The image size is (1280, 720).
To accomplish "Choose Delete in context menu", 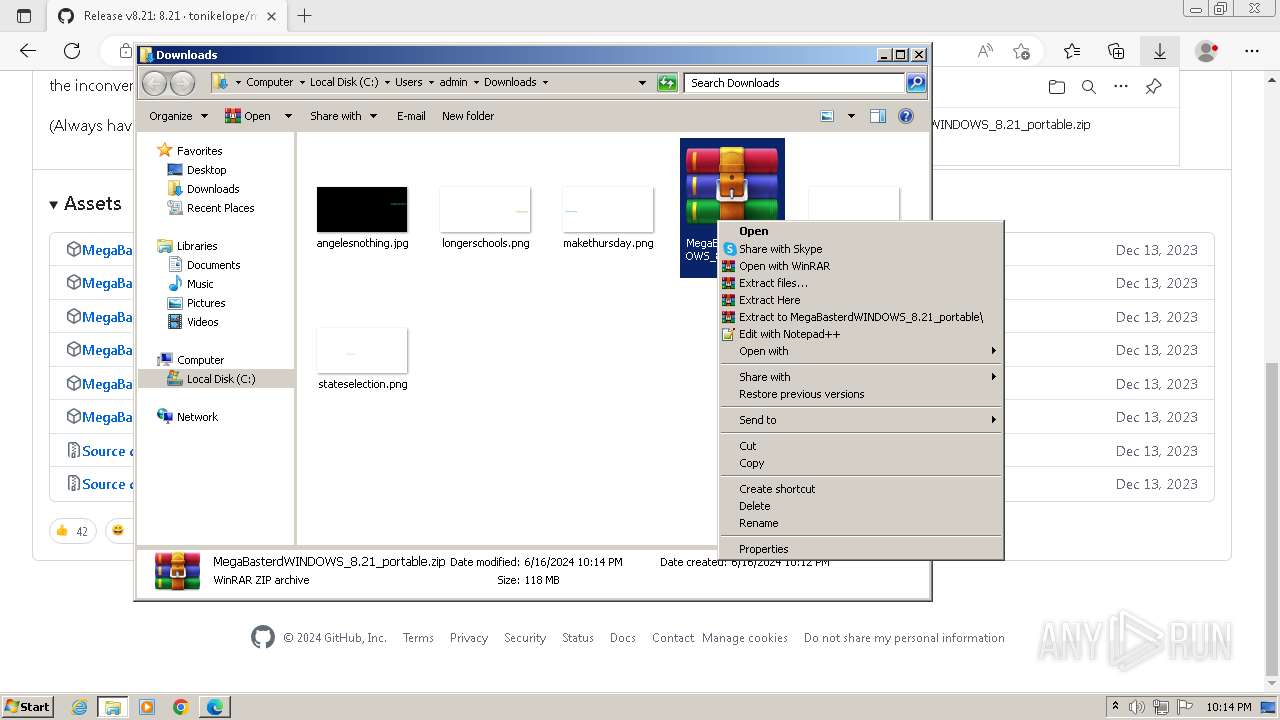I will 861,506.
